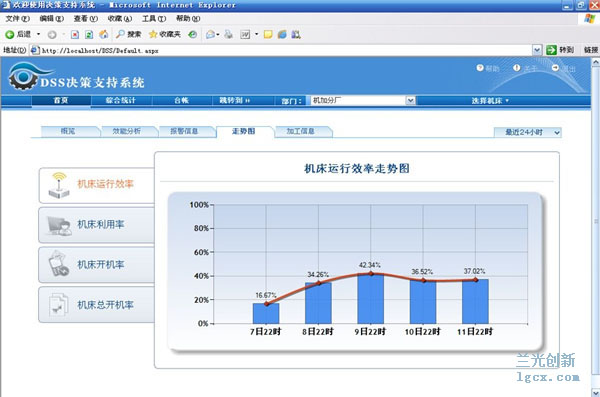The image size is (600, 397).
Task: Open the 最近24小时 time range dropdown
Action: (x=528, y=132)
